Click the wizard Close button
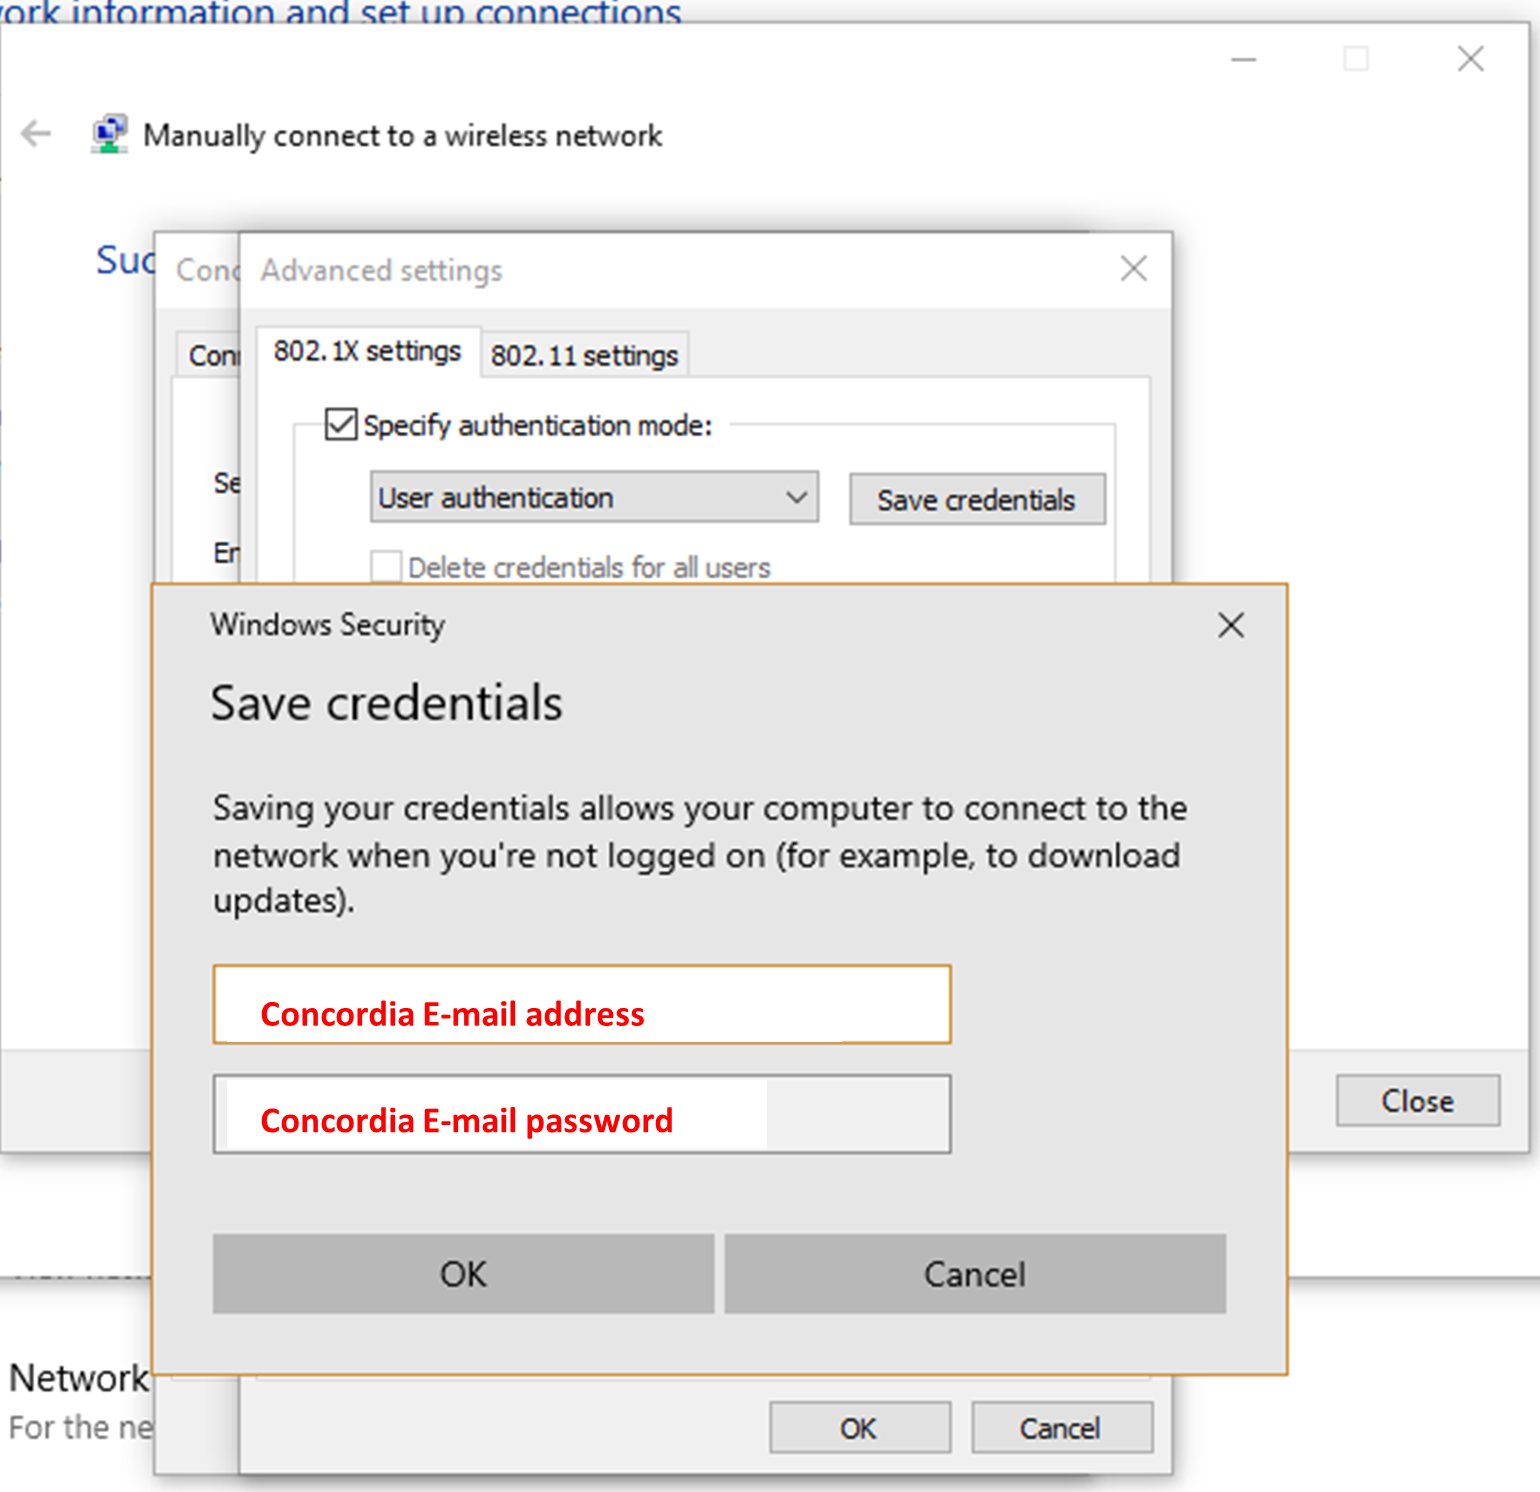Image resolution: width=1540 pixels, height=1492 pixels. (1418, 1101)
